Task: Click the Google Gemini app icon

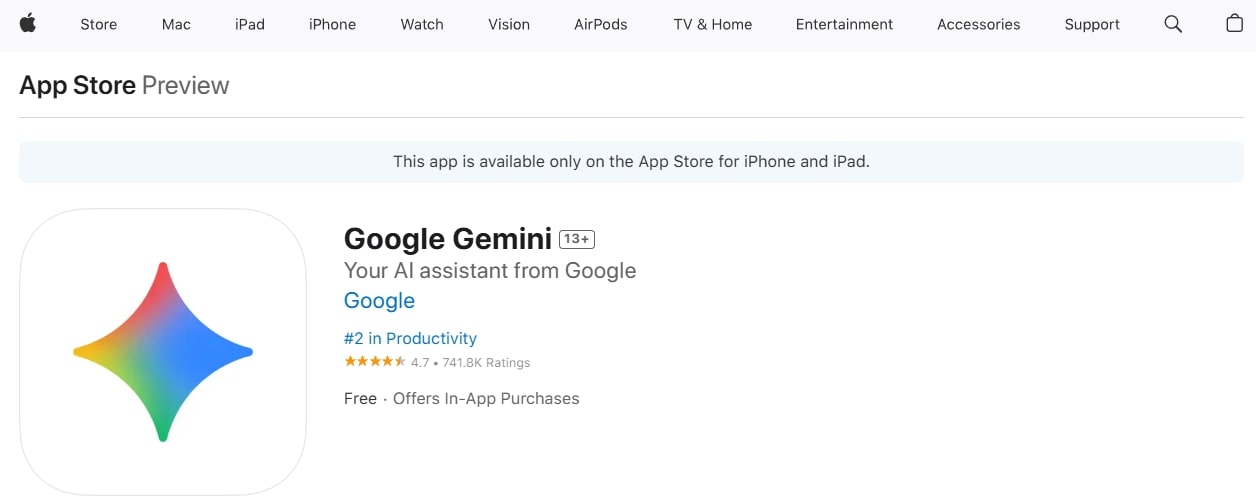Action: tap(163, 351)
